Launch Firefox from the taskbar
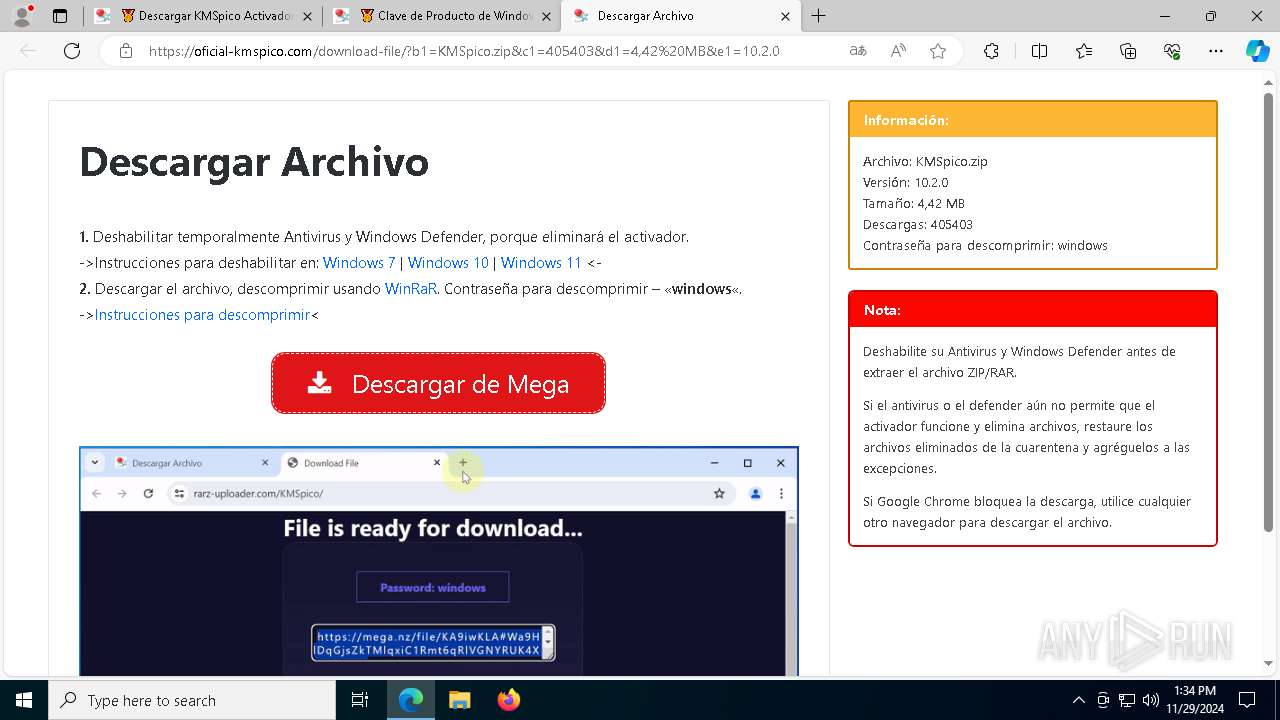Image resolution: width=1280 pixels, height=720 pixels. [x=508, y=700]
